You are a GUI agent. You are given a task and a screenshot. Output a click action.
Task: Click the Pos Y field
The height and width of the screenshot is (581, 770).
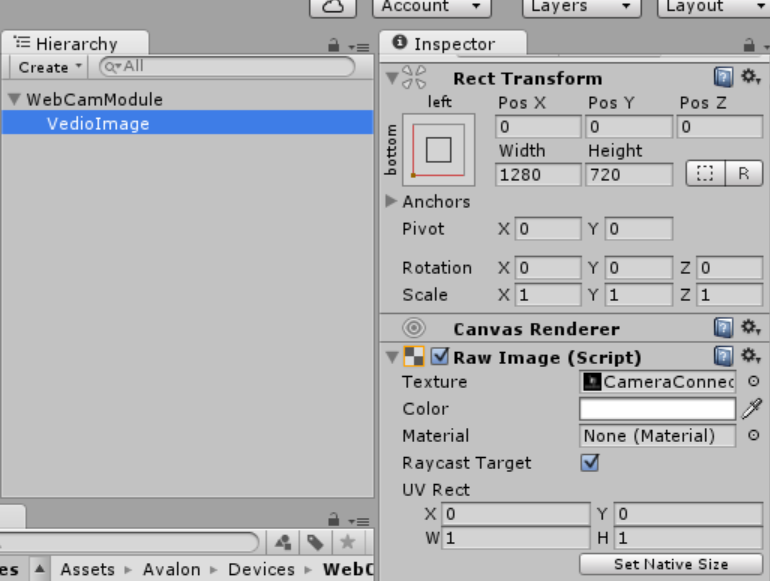pos(629,127)
